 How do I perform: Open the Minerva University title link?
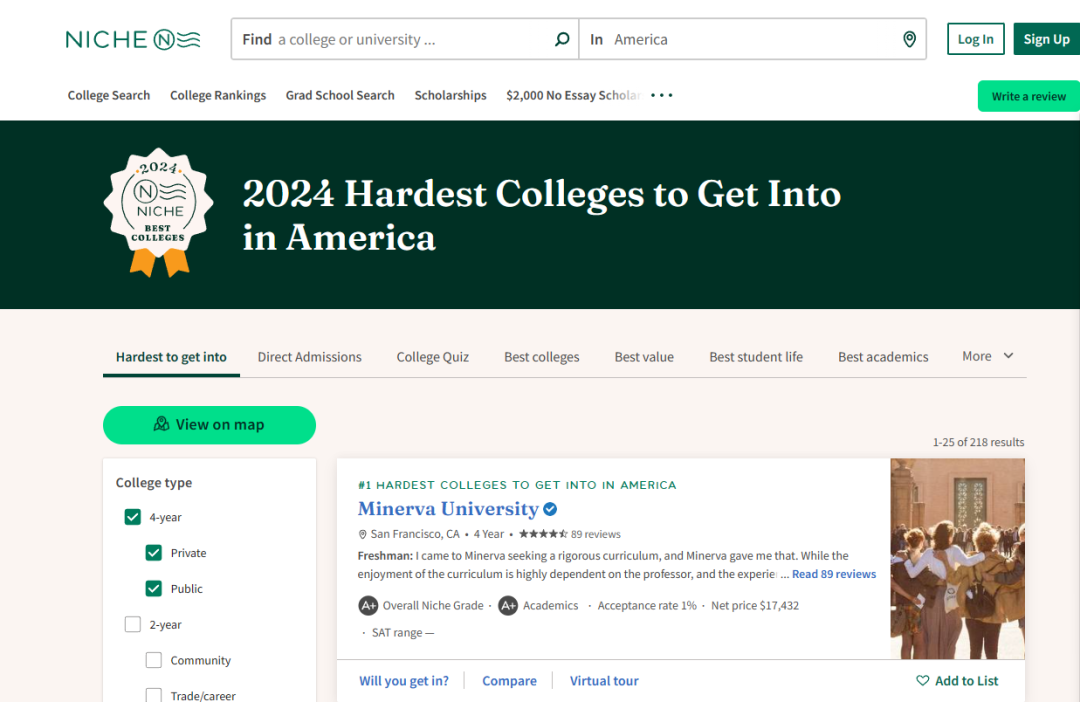pyautogui.click(x=448, y=508)
